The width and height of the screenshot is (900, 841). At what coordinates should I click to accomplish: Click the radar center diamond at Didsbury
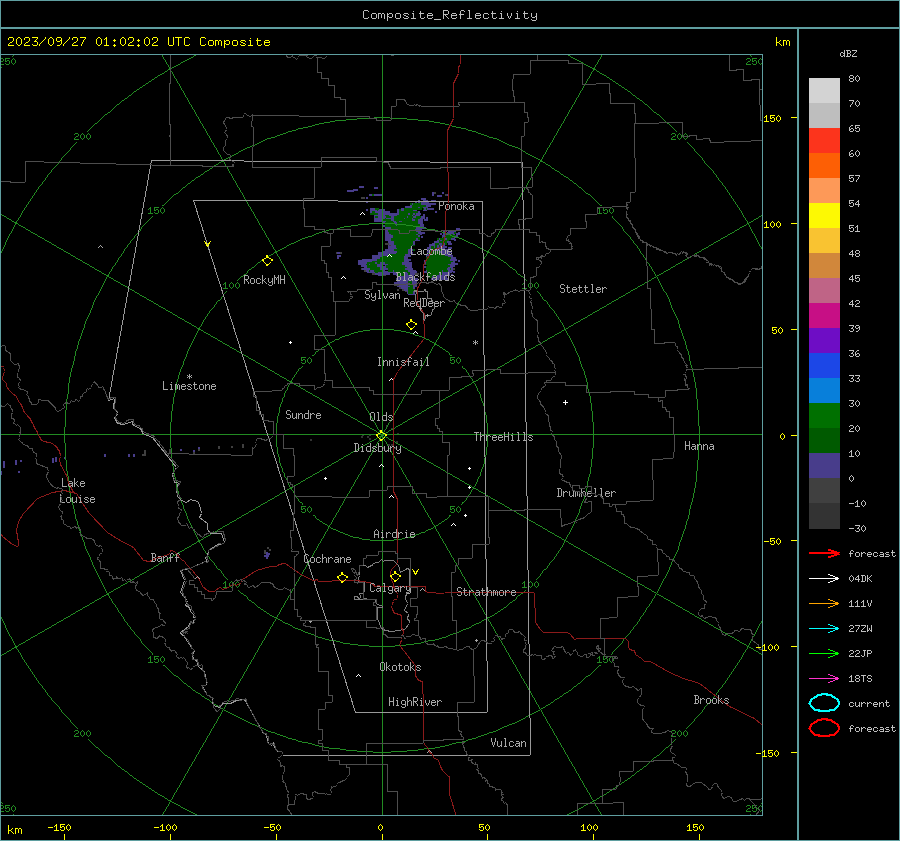tap(382, 436)
